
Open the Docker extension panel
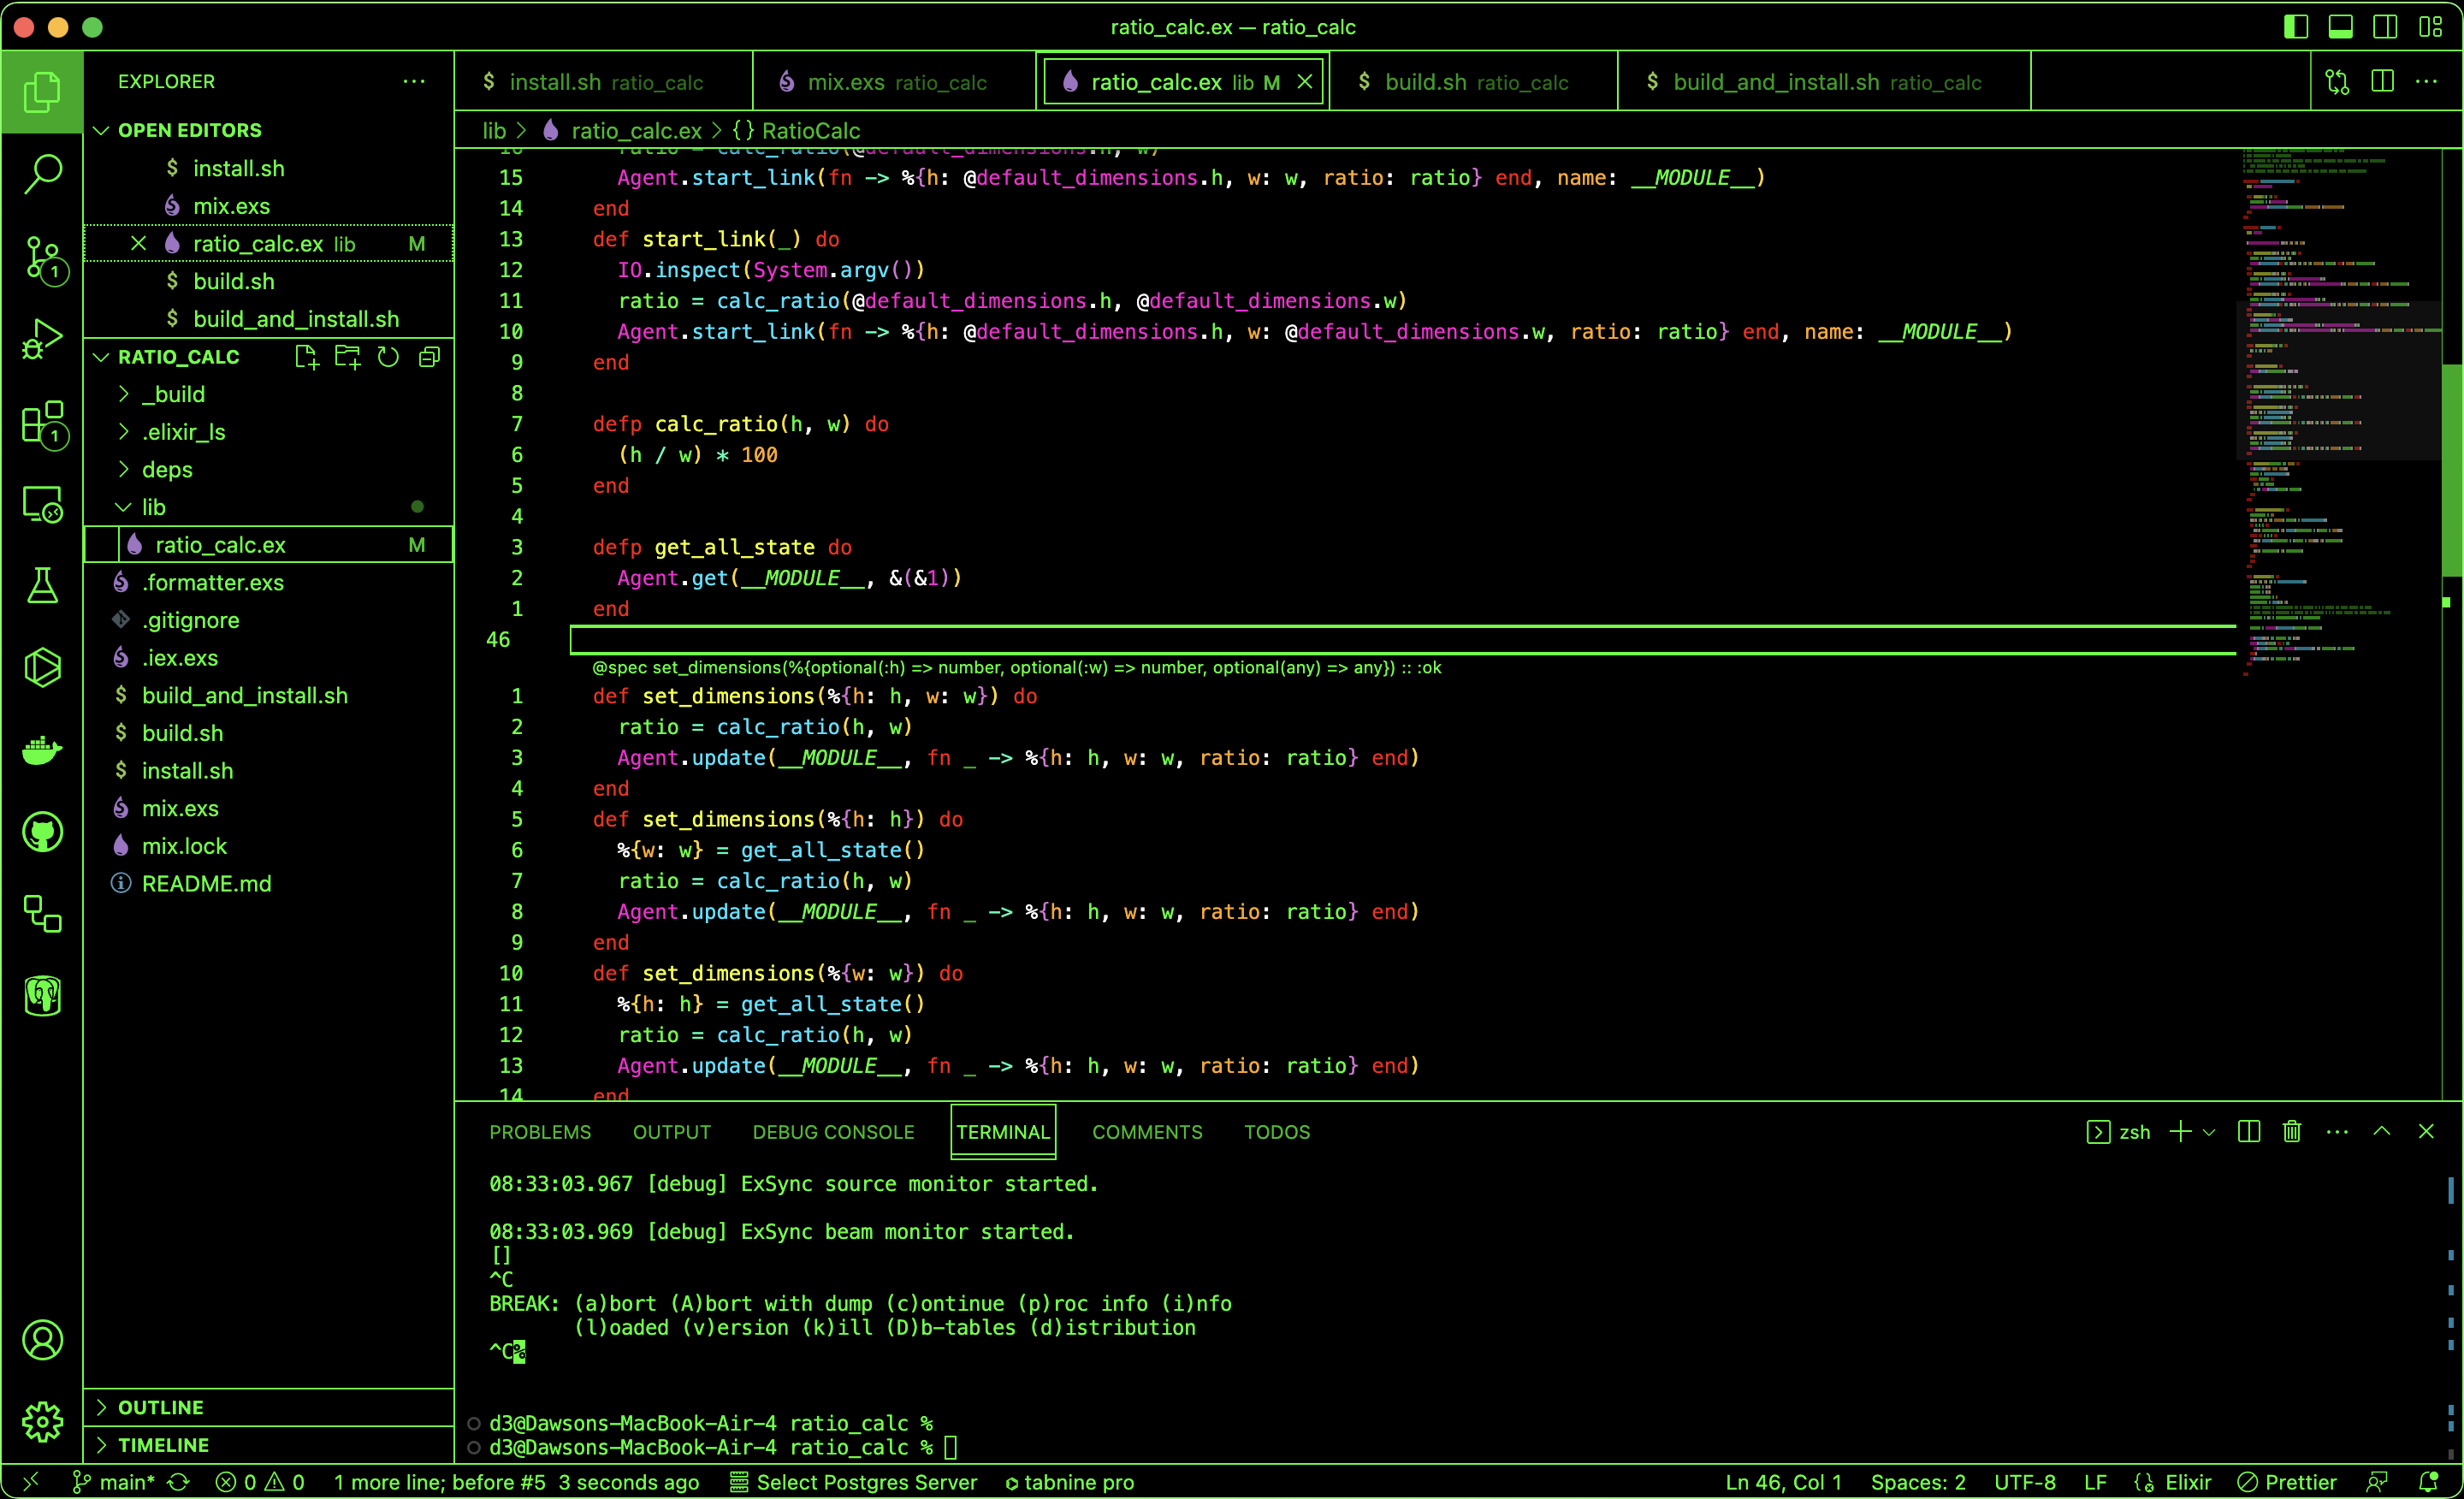pyautogui.click(x=43, y=750)
